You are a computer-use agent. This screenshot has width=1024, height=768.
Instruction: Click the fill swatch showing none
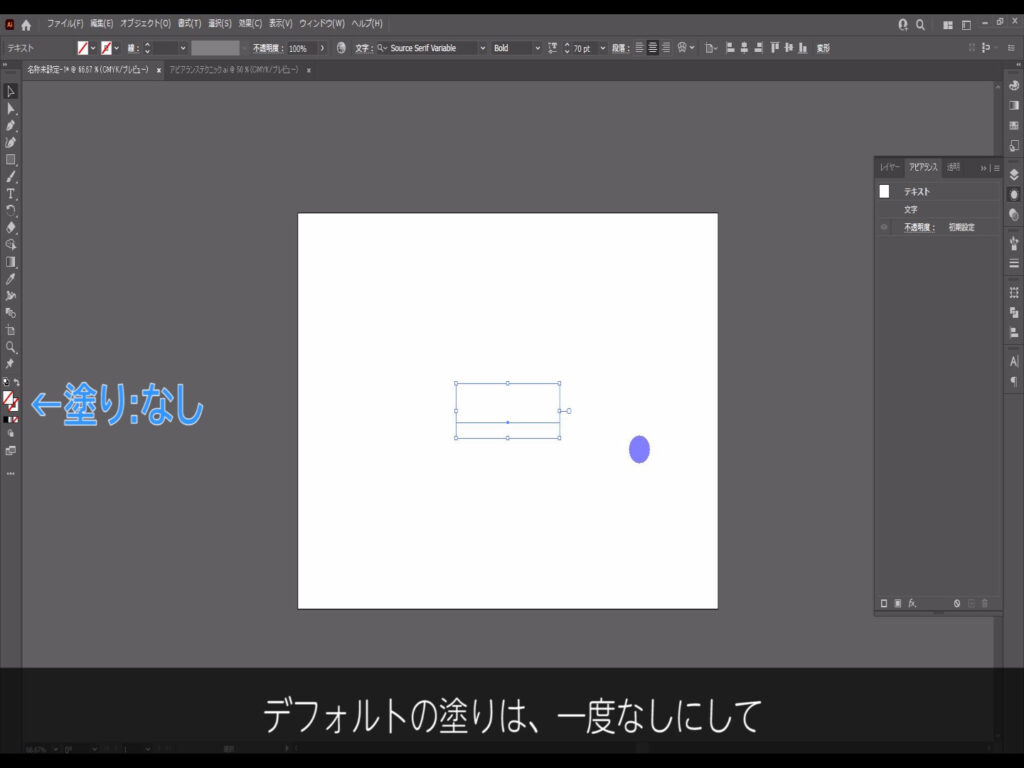point(10,398)
